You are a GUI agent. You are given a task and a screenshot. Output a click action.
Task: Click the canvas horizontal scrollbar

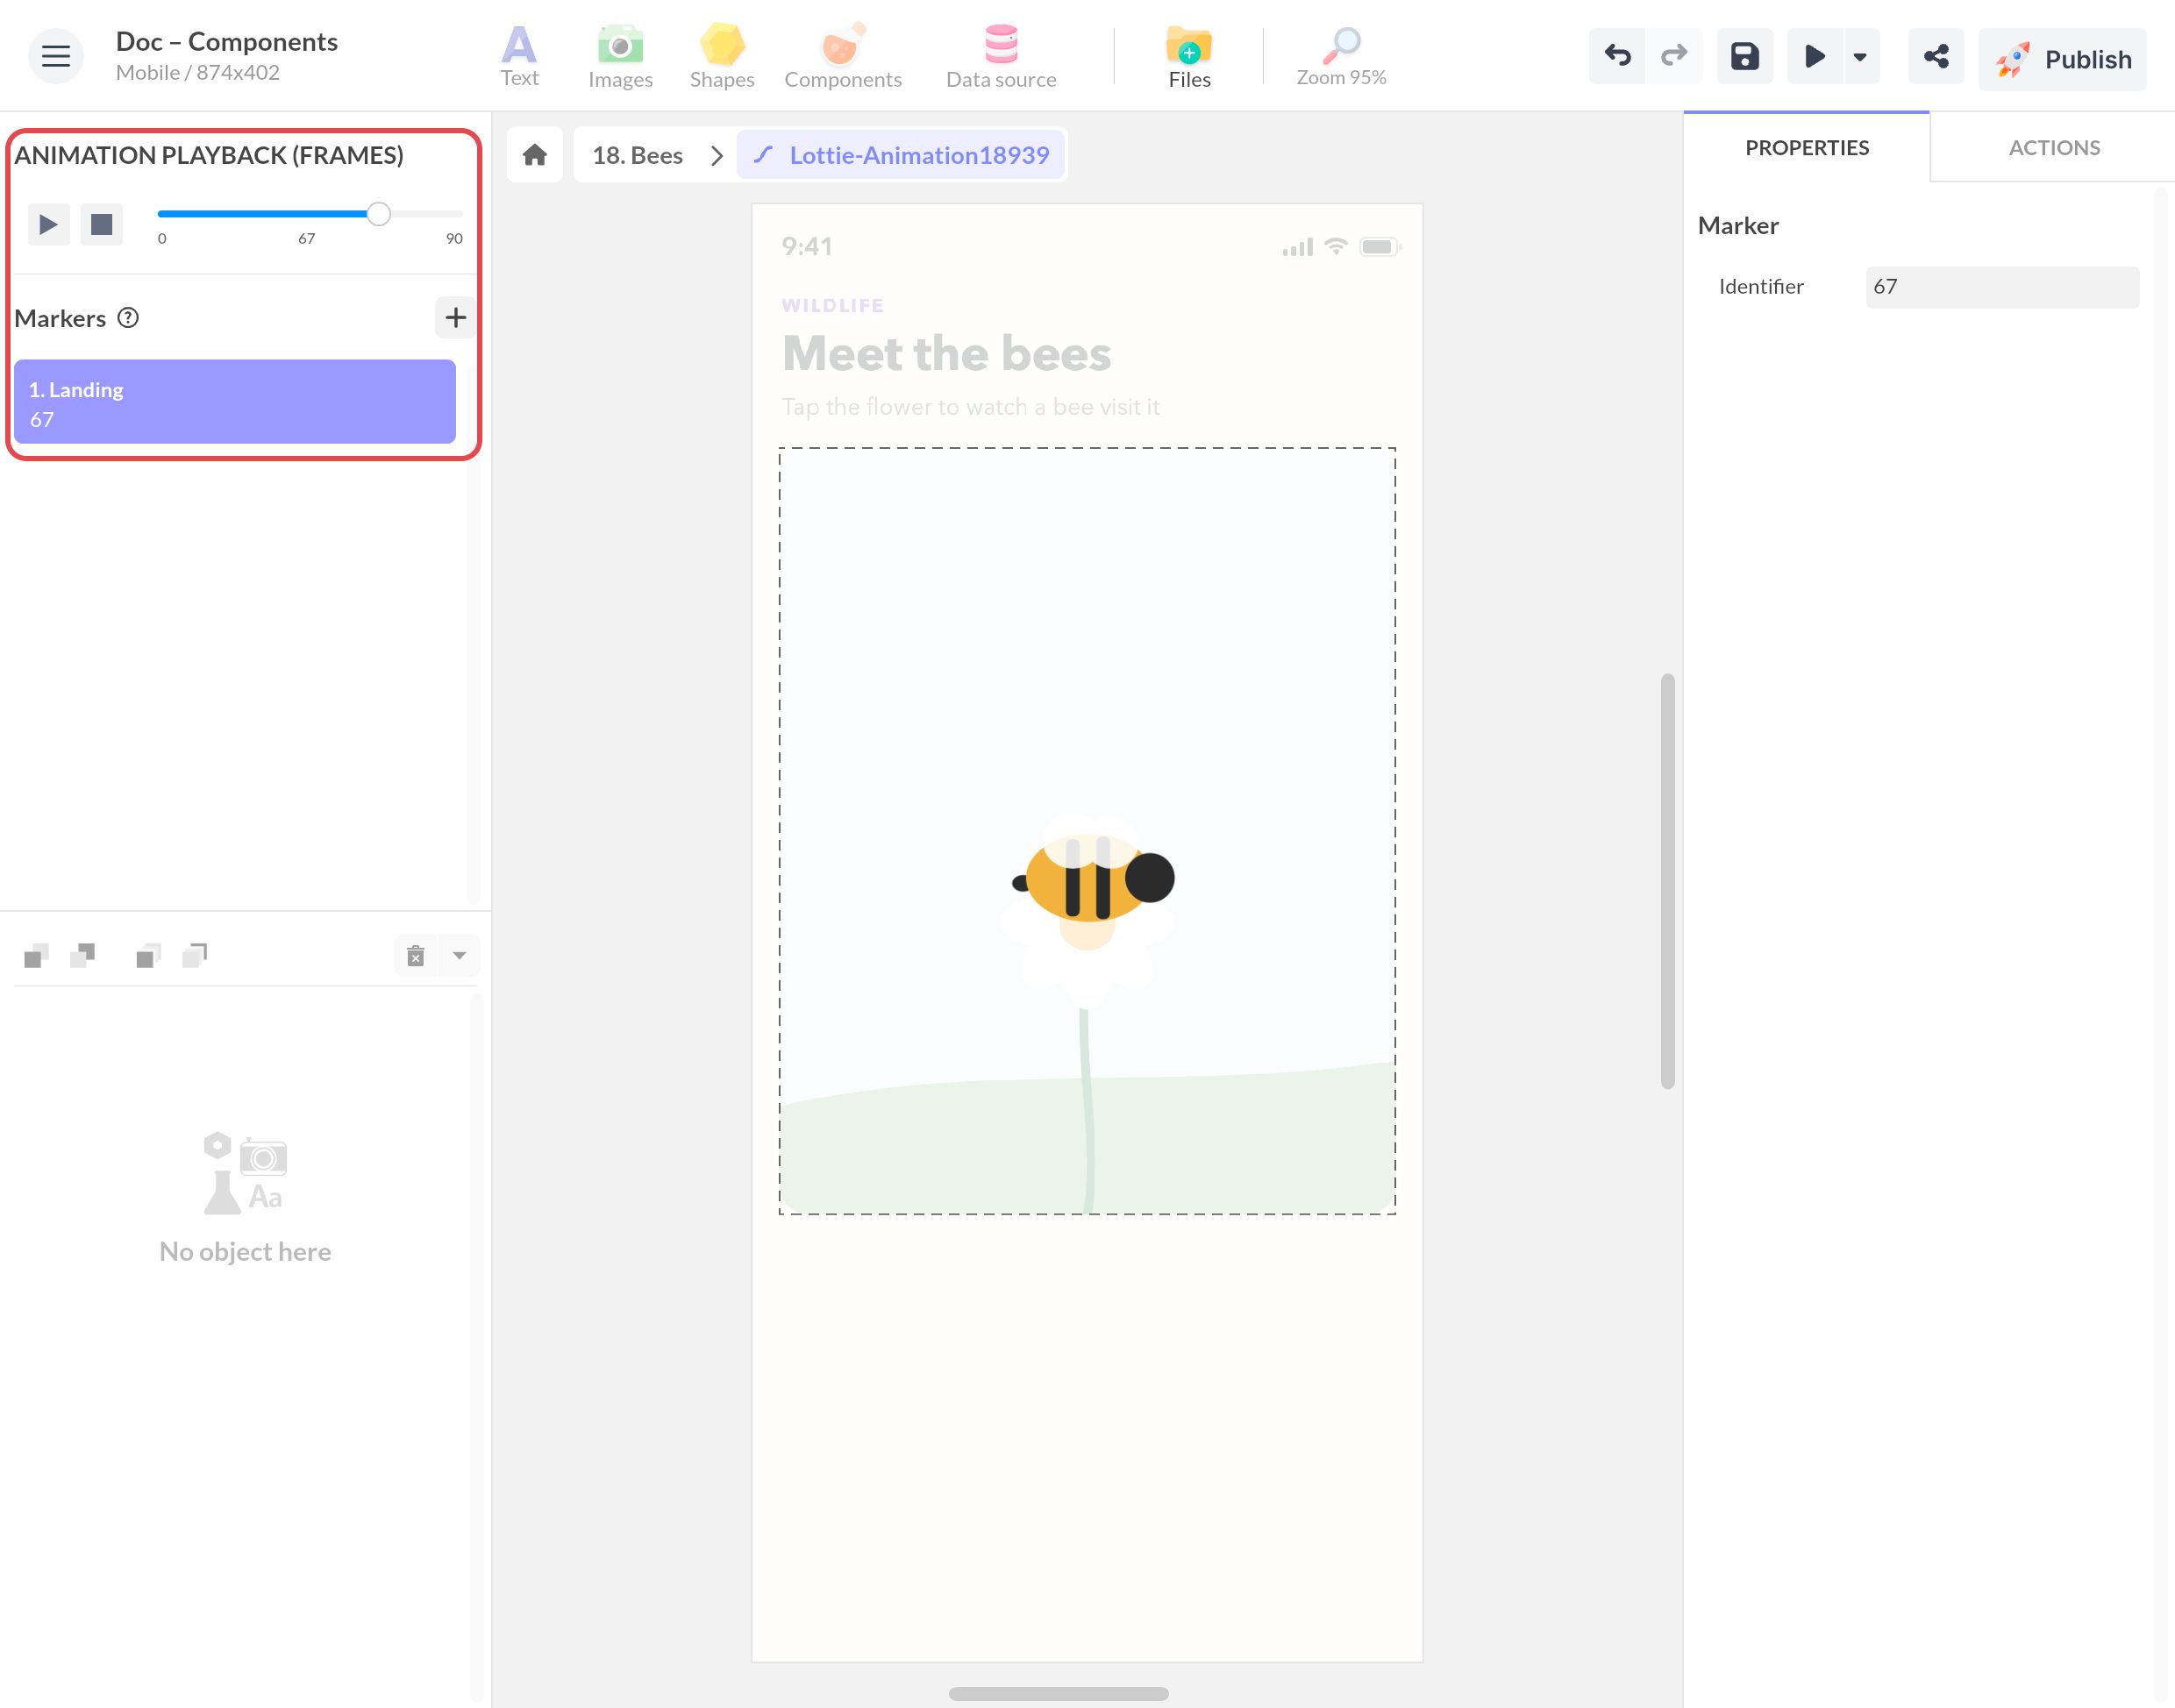1058,1693
